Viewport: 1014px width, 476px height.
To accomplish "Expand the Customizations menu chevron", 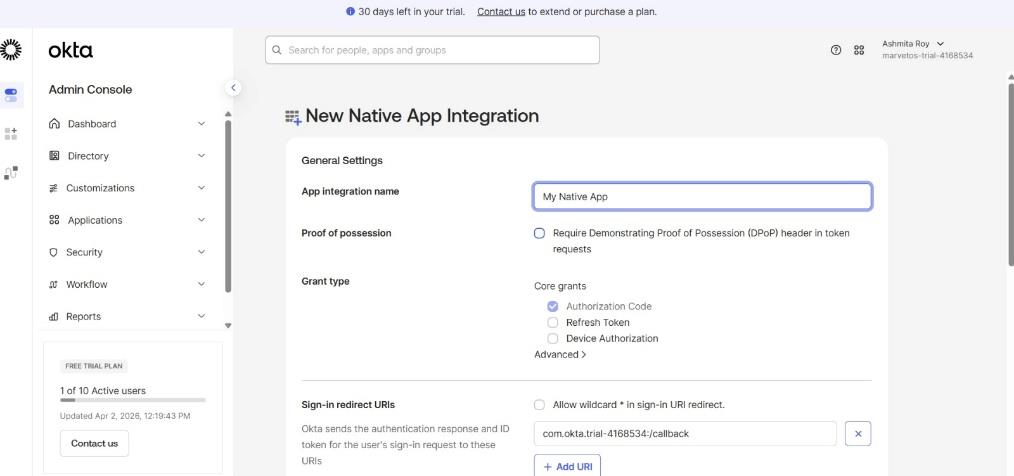I will (x=201, y=188).
